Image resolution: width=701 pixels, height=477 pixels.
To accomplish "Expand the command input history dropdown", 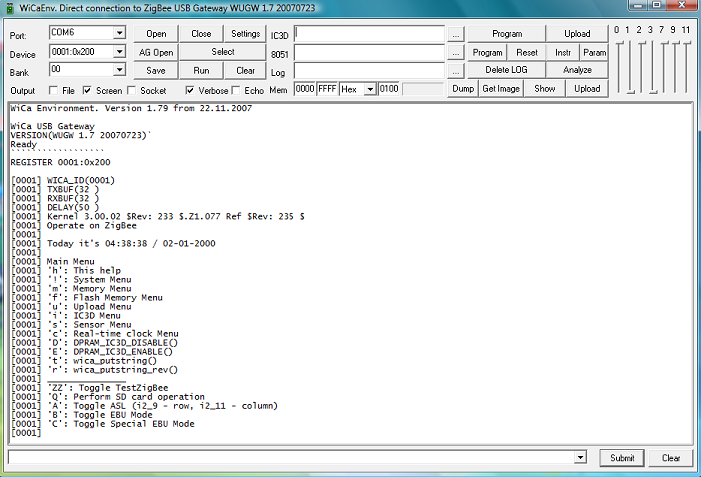I will (x=580, y=457).
